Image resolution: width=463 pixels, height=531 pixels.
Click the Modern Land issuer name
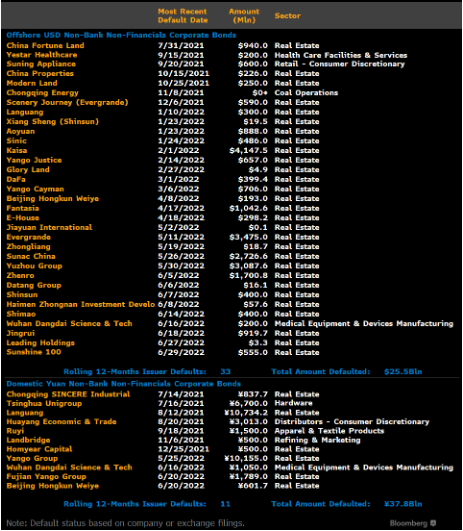coord(32,83)
